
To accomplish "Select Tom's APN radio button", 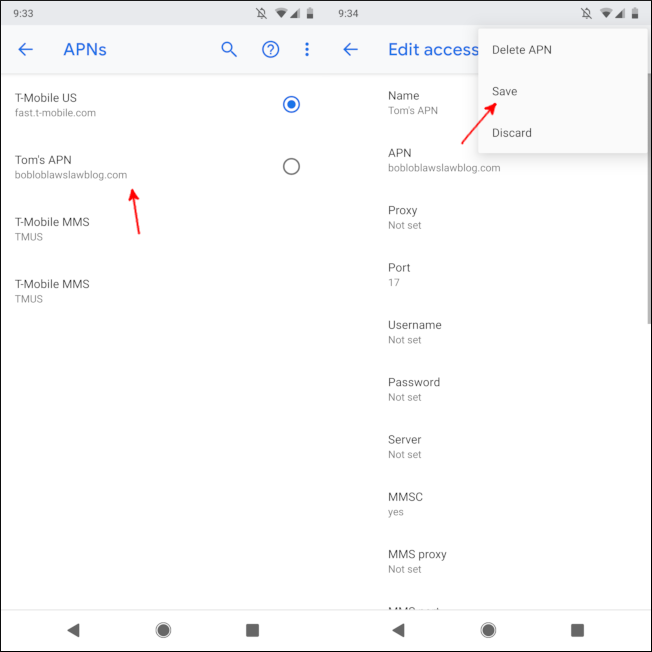I will click(291, 166).
